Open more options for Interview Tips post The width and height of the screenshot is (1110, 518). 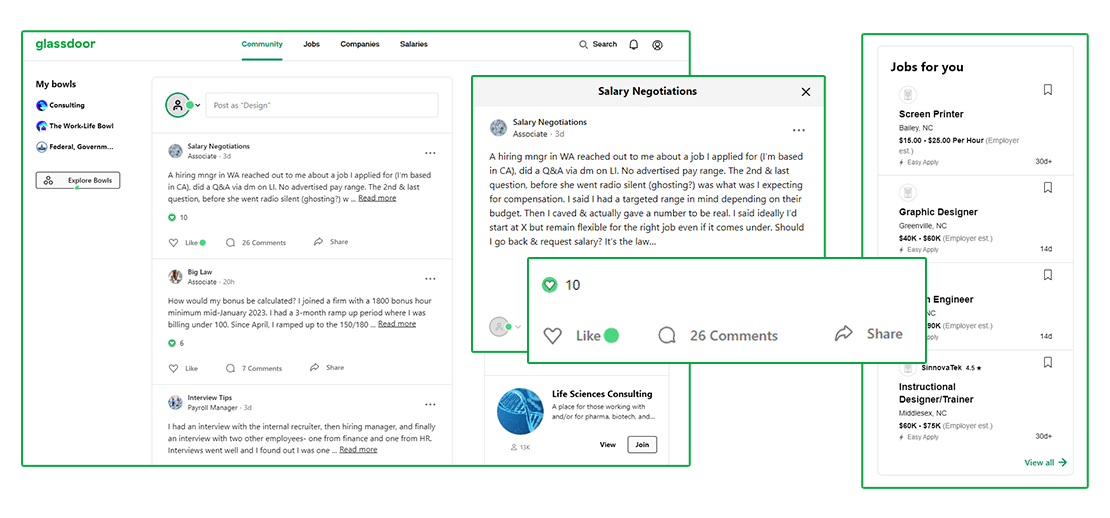point(430,404)
